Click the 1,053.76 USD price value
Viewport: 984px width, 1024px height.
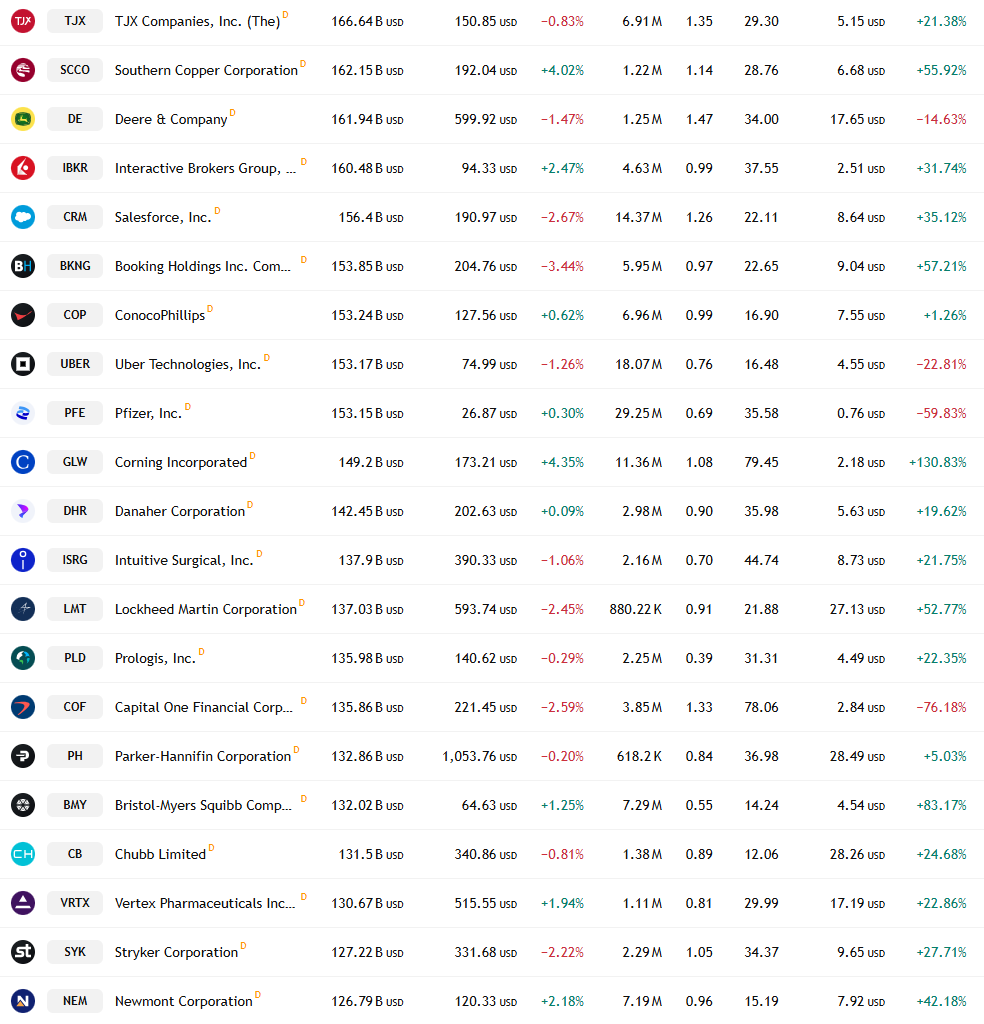(479, 756)
